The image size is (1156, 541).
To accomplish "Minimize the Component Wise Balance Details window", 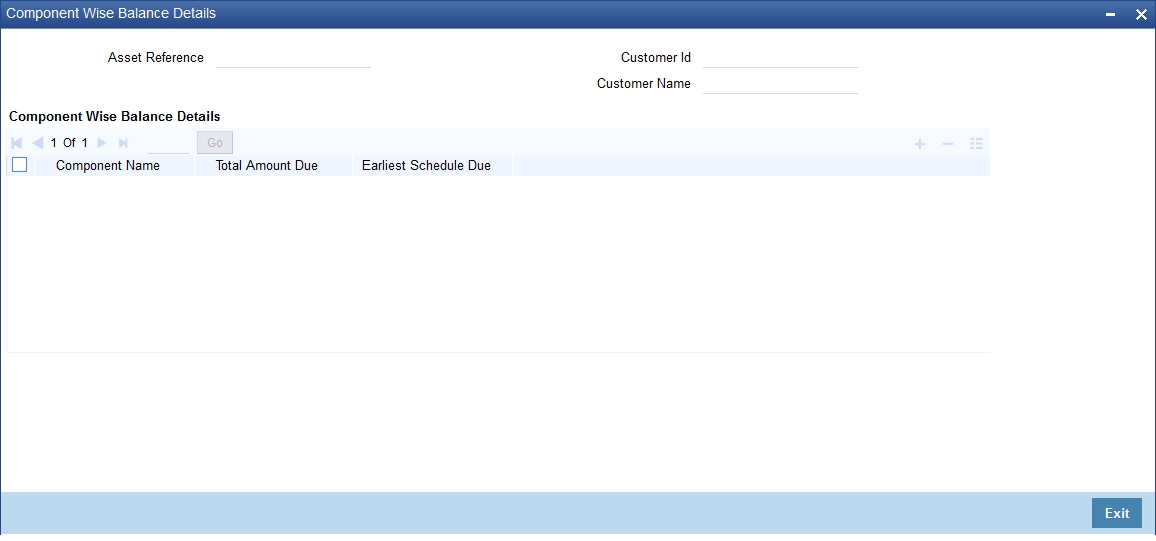I will coord(1110,15).
